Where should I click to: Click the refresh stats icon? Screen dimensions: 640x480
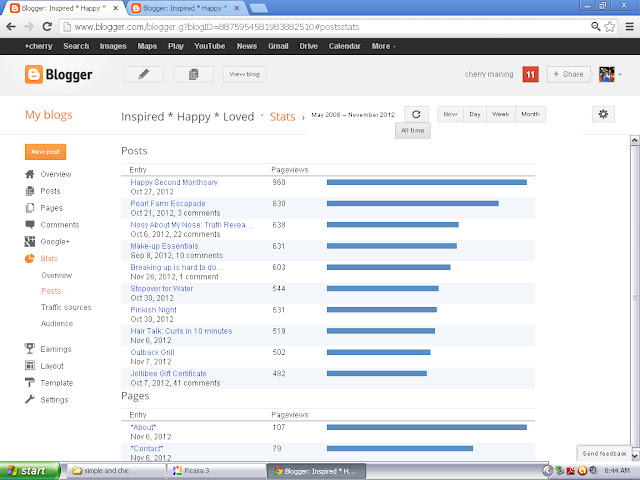(416, 114)
